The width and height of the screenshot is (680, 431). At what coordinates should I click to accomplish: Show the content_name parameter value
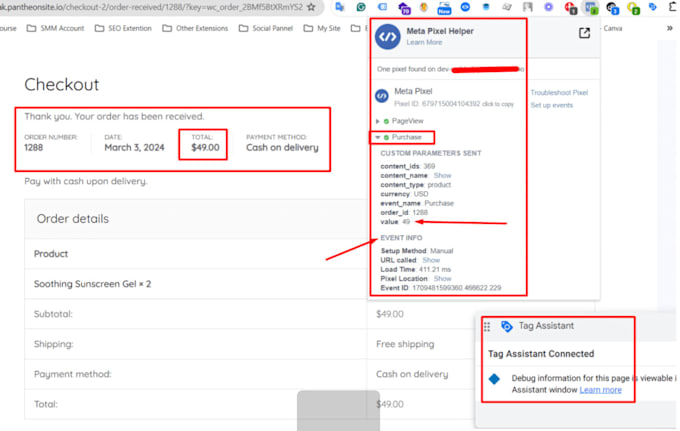coord(442,176)
